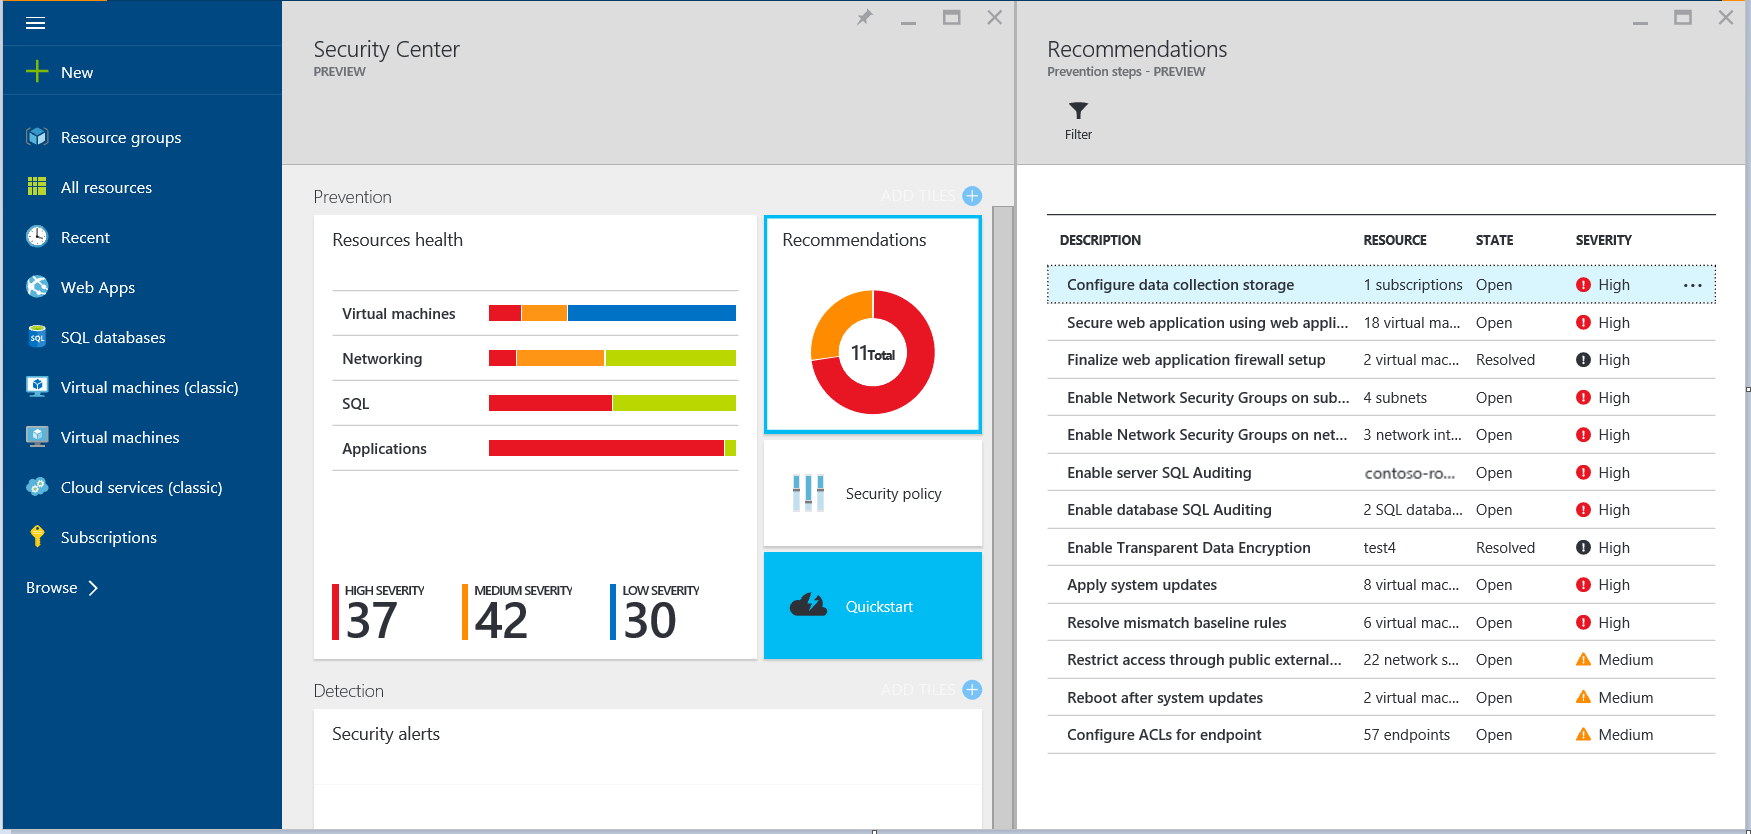Image resolution: width=1751 pixels, height=834 pixels.
Task: Click the green plus New icon
Action: pos(37,71)
